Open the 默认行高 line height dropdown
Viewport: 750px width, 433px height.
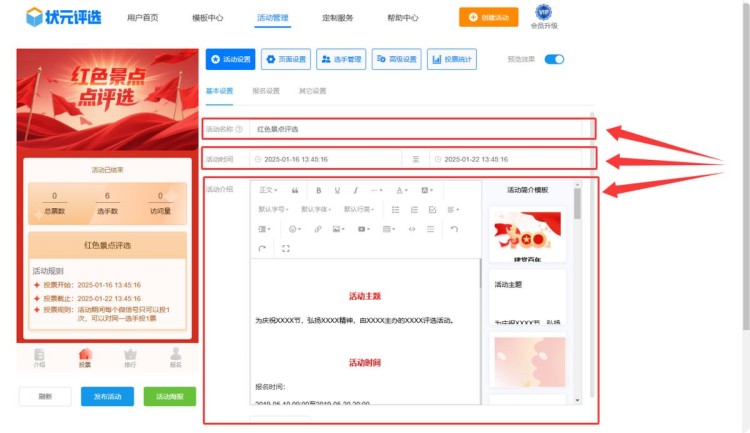(359, 210)
